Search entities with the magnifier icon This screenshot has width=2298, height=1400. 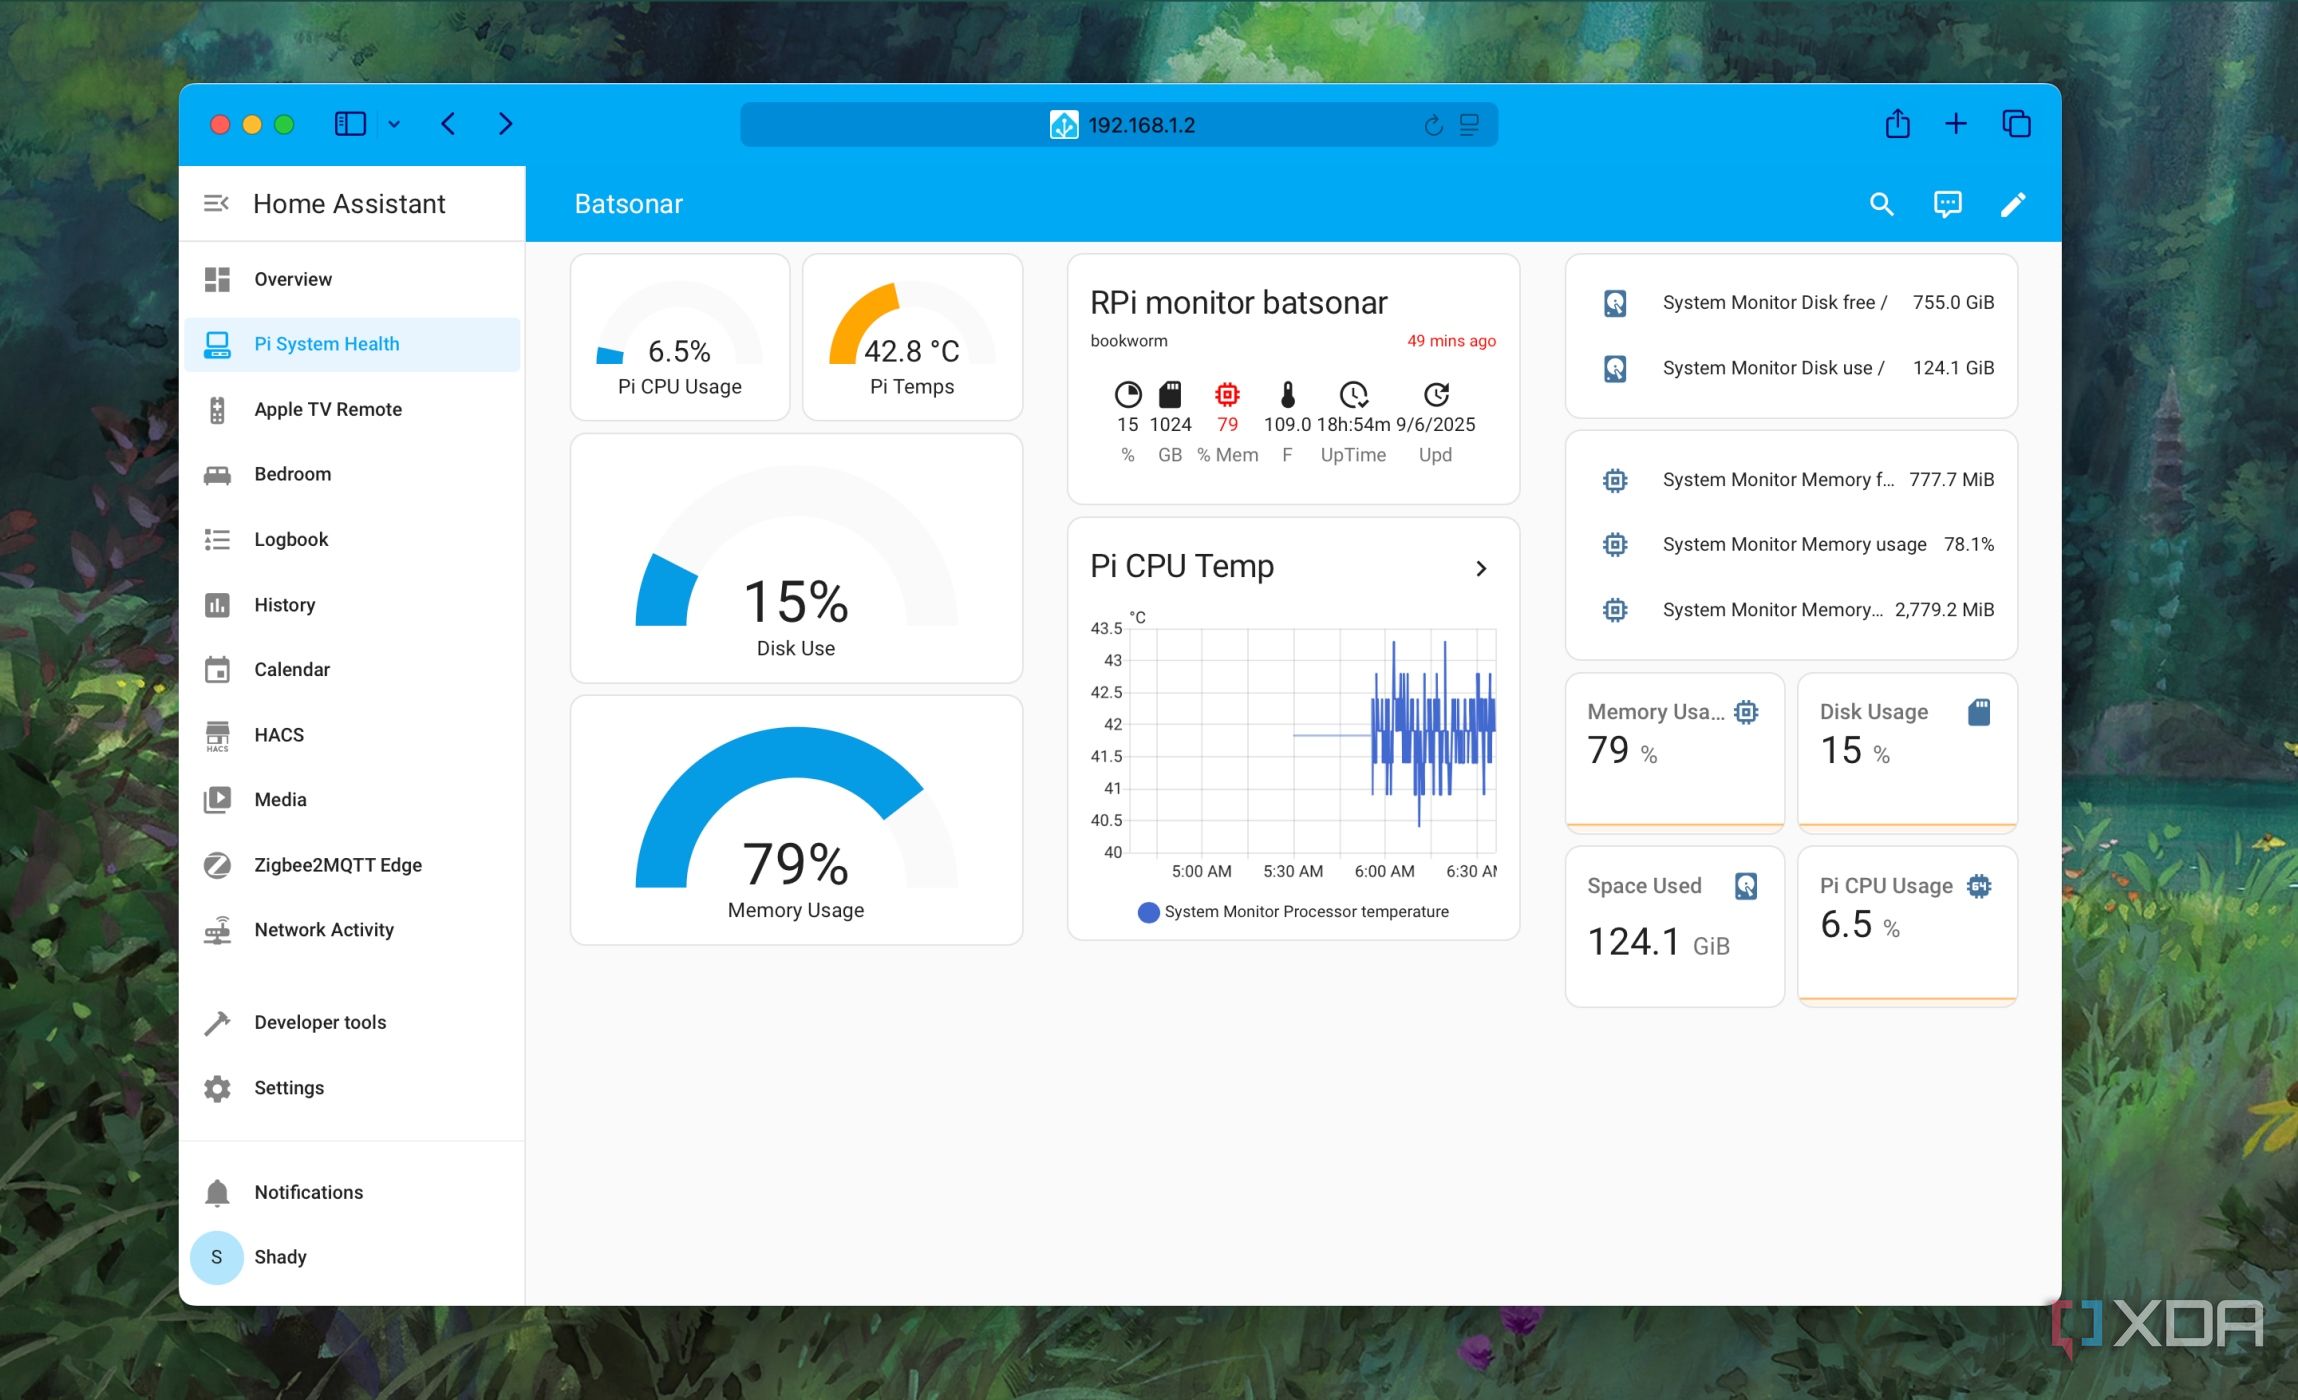point(1881,204)
